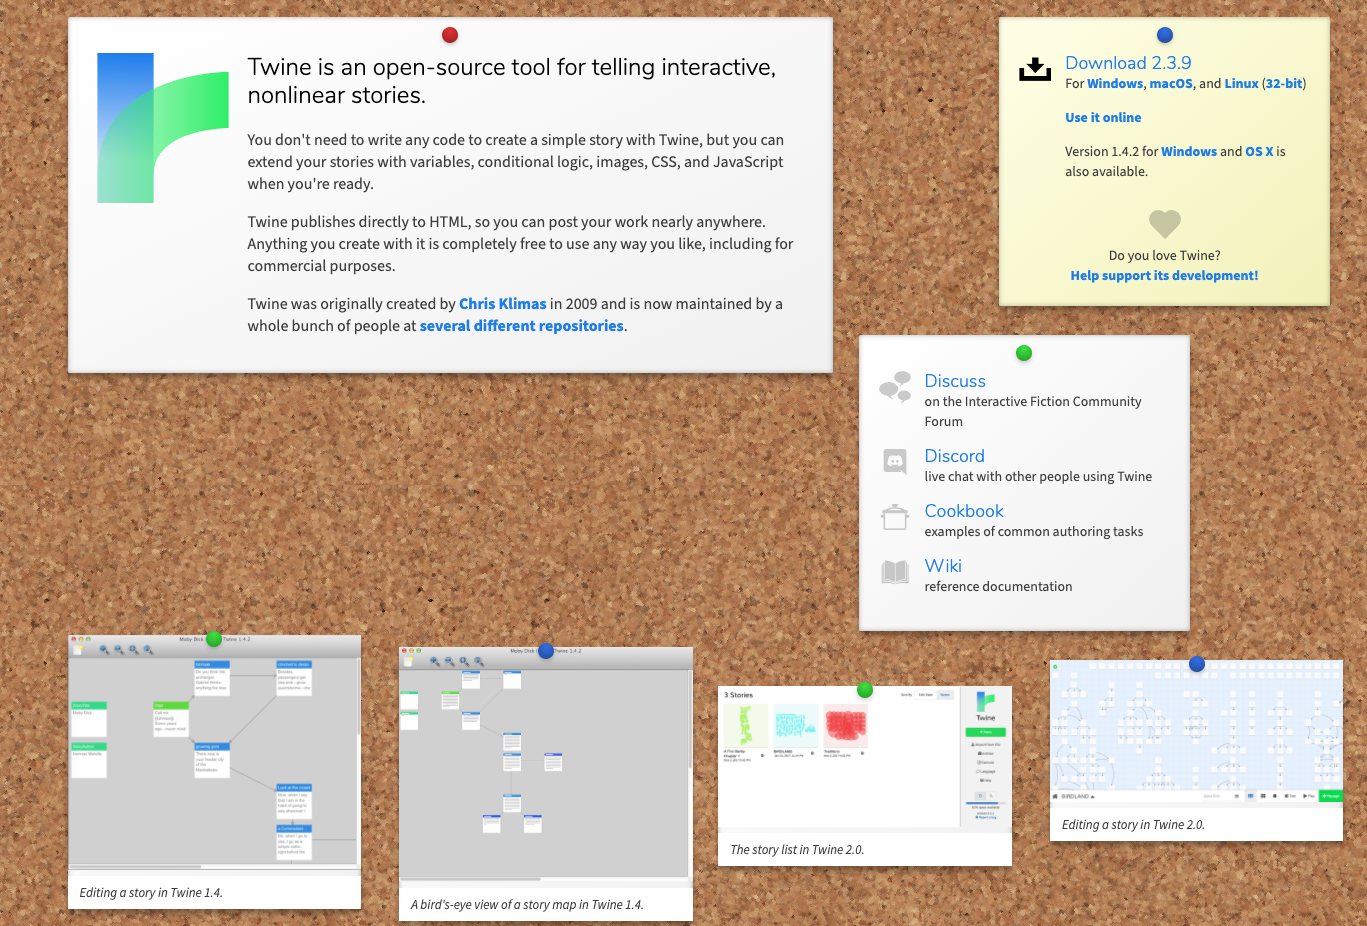This screenshot has width=1367, height=926.
Task: Click the gray heart icon
Action: point(1165,223)
